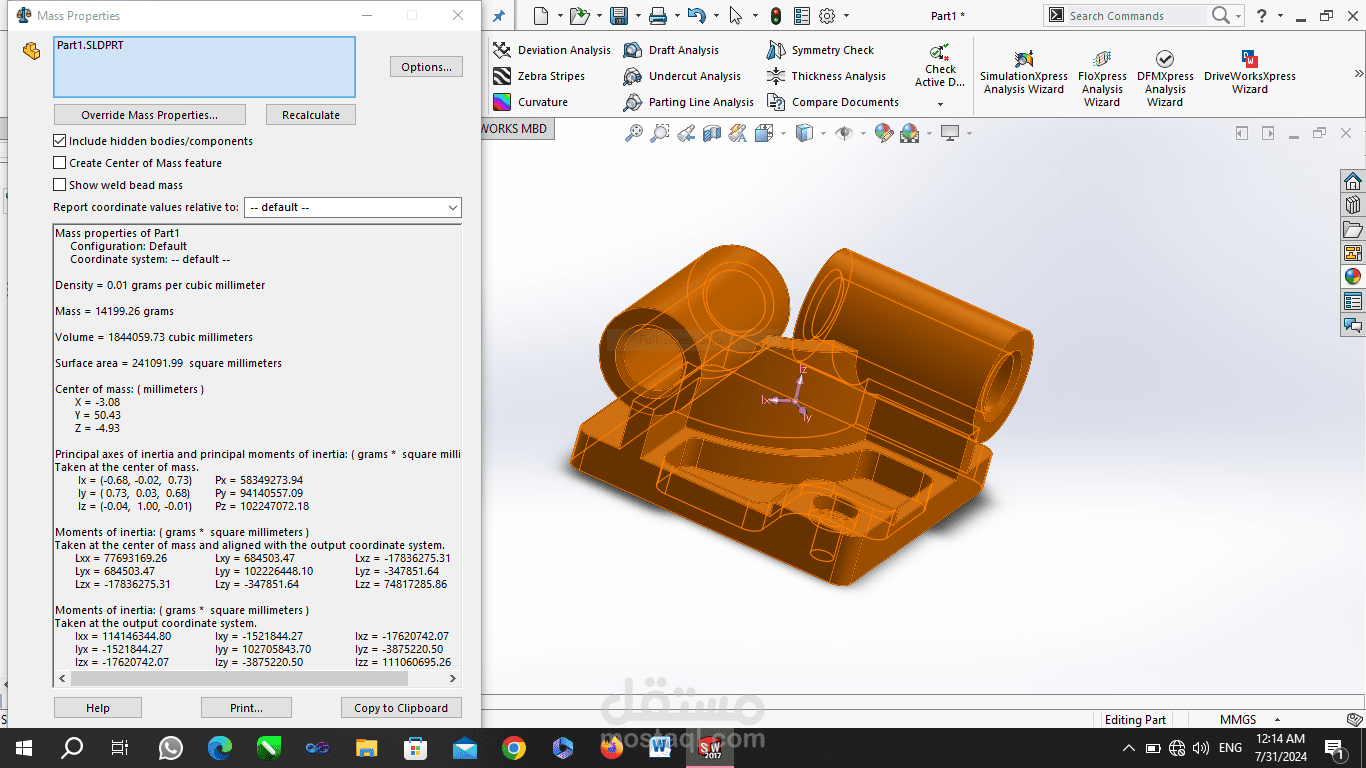The image size is (1366, 768).
Task: Click the Options... button
Action: 426,67
